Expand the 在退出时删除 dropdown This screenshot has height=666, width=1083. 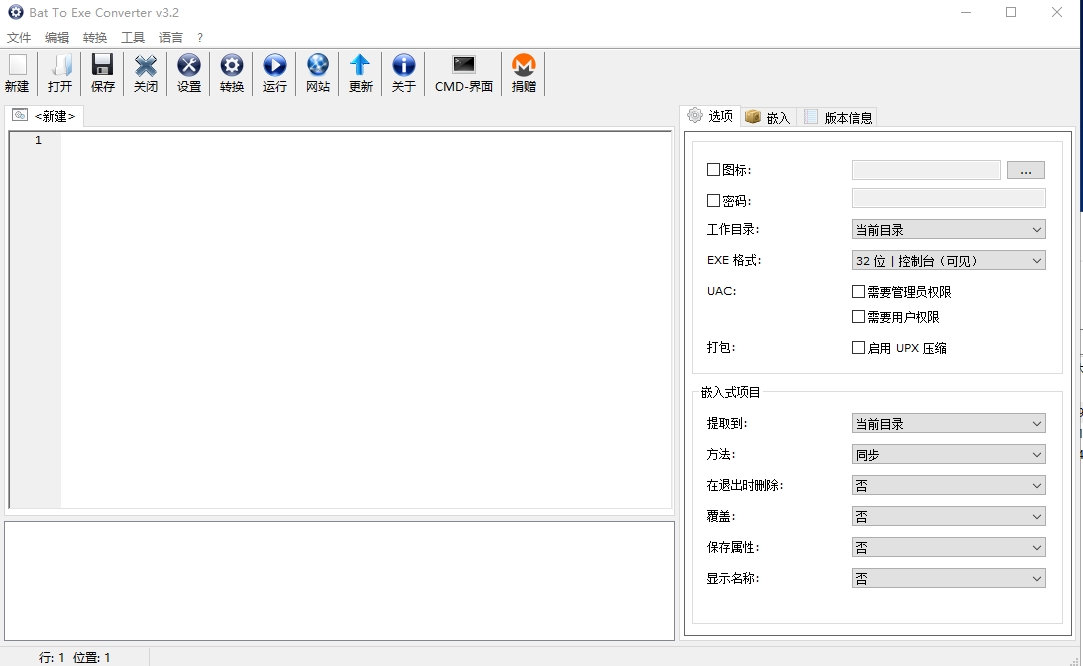click(x=948, y=486)
